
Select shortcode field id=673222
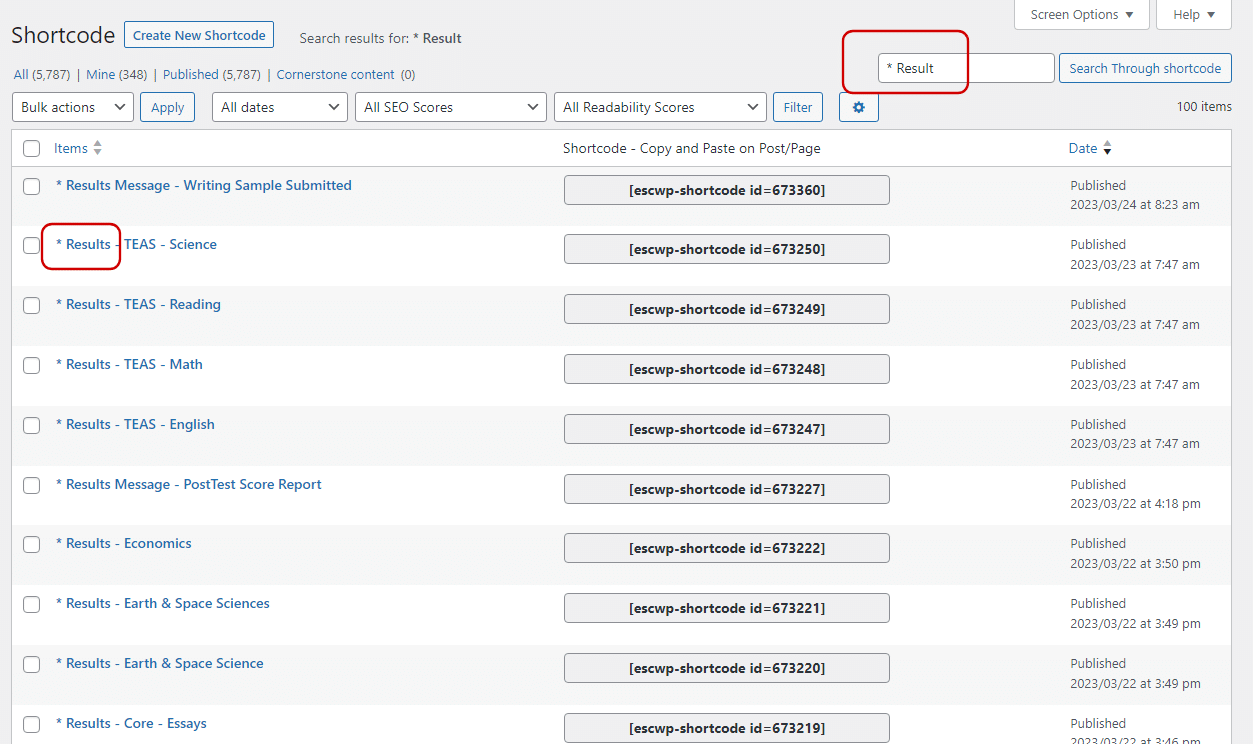727,548
